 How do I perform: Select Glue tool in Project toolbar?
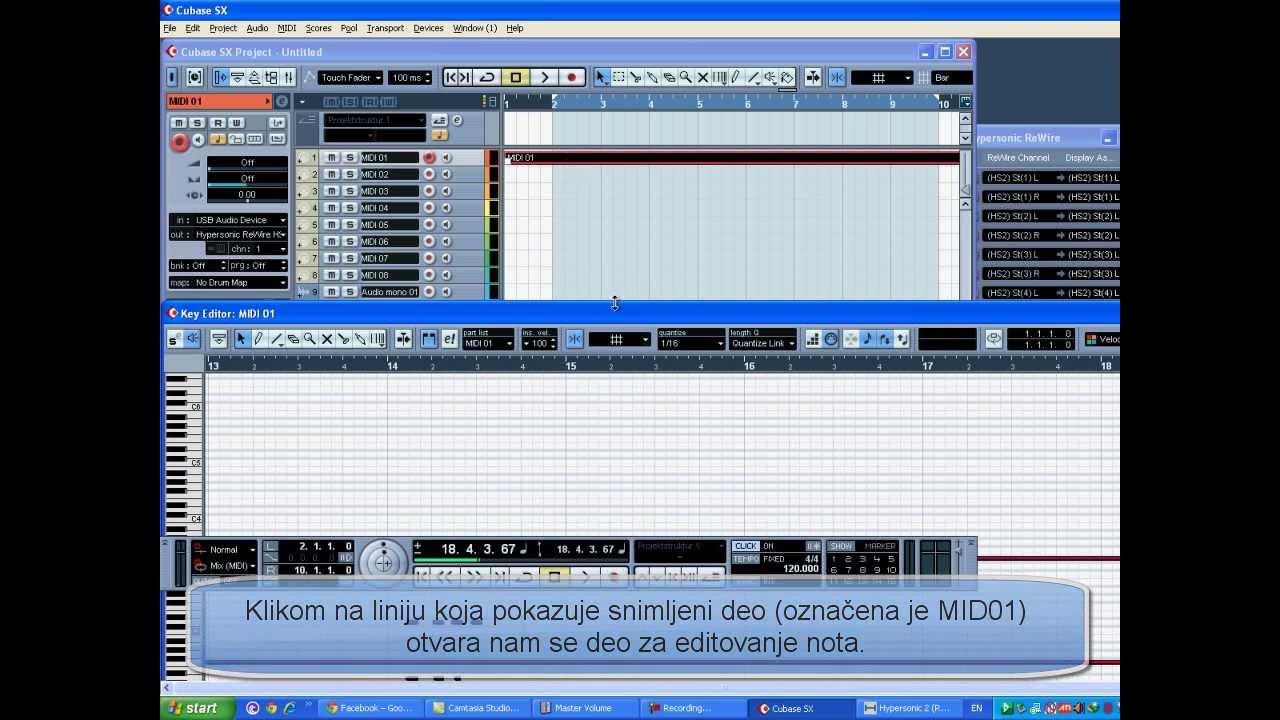pyautogui.click(x=652, y=77)
